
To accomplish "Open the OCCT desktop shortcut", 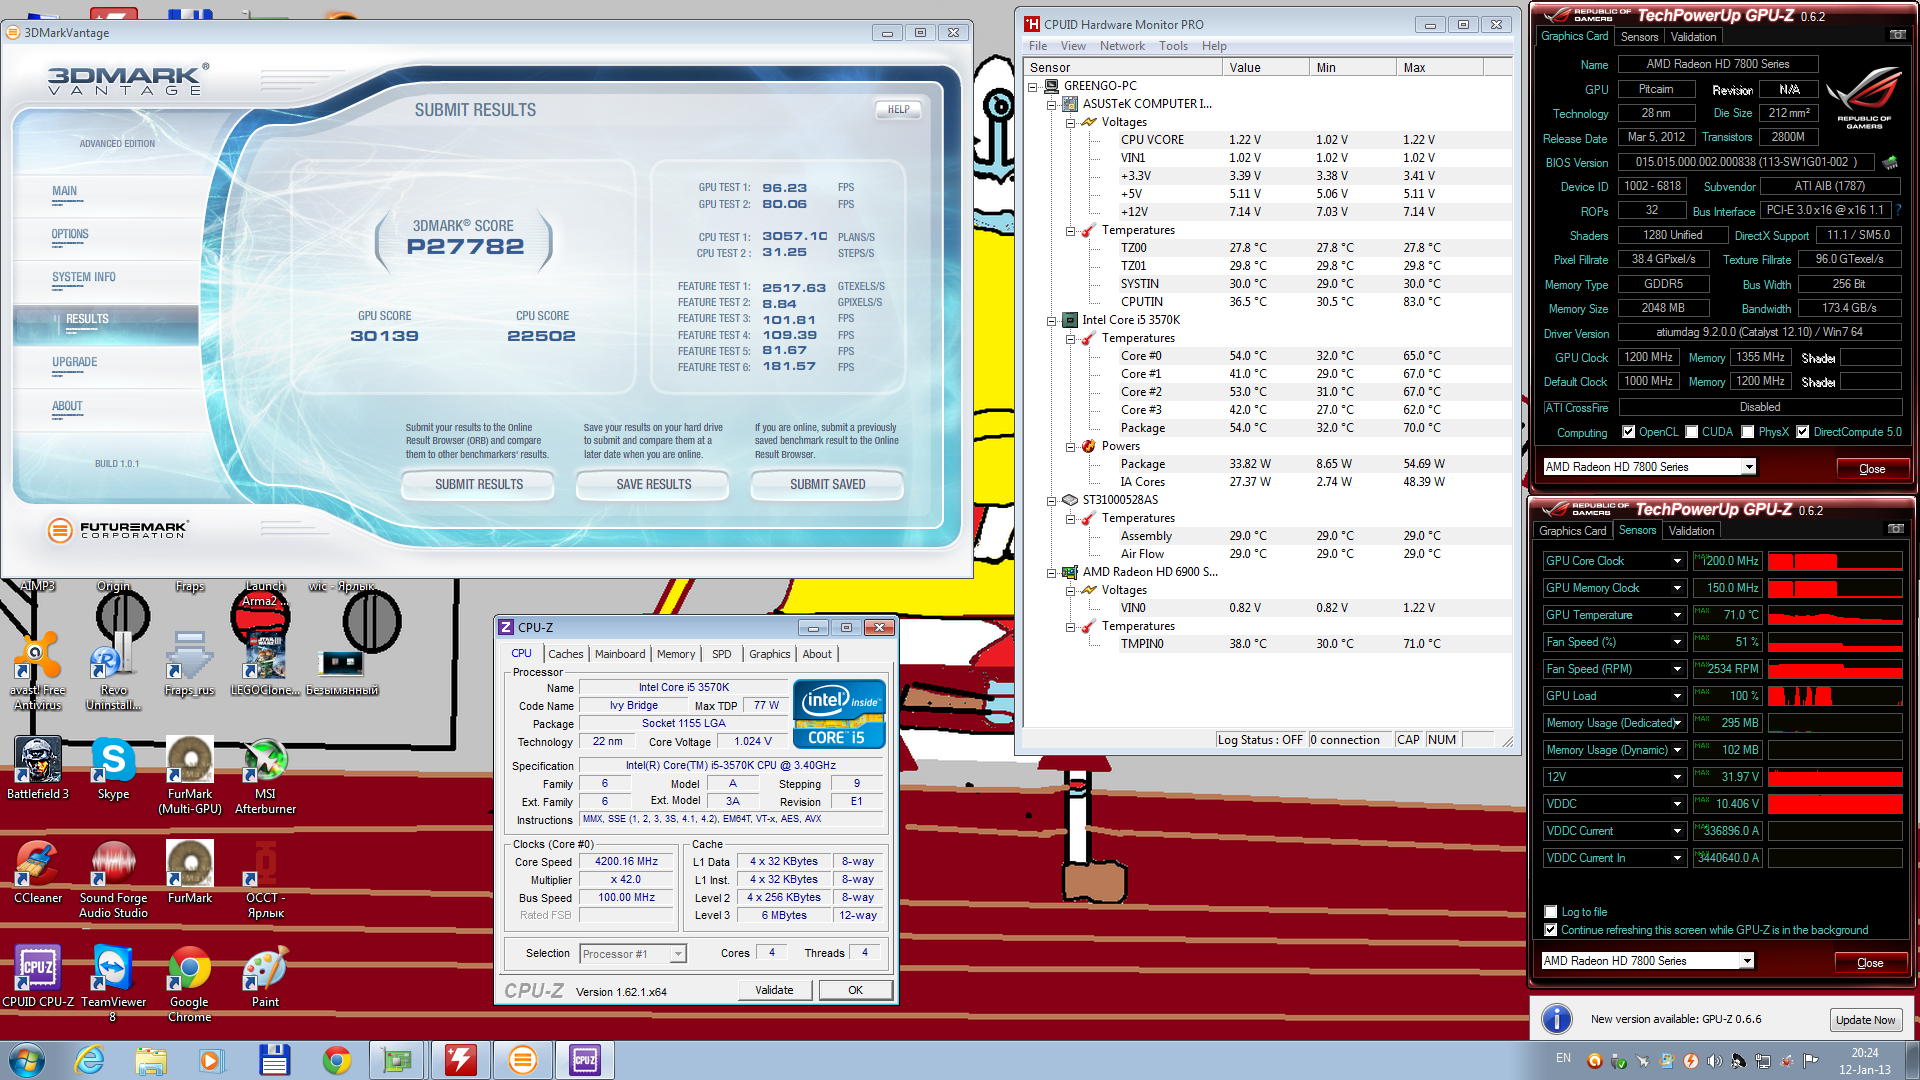I will coord(265,878).
